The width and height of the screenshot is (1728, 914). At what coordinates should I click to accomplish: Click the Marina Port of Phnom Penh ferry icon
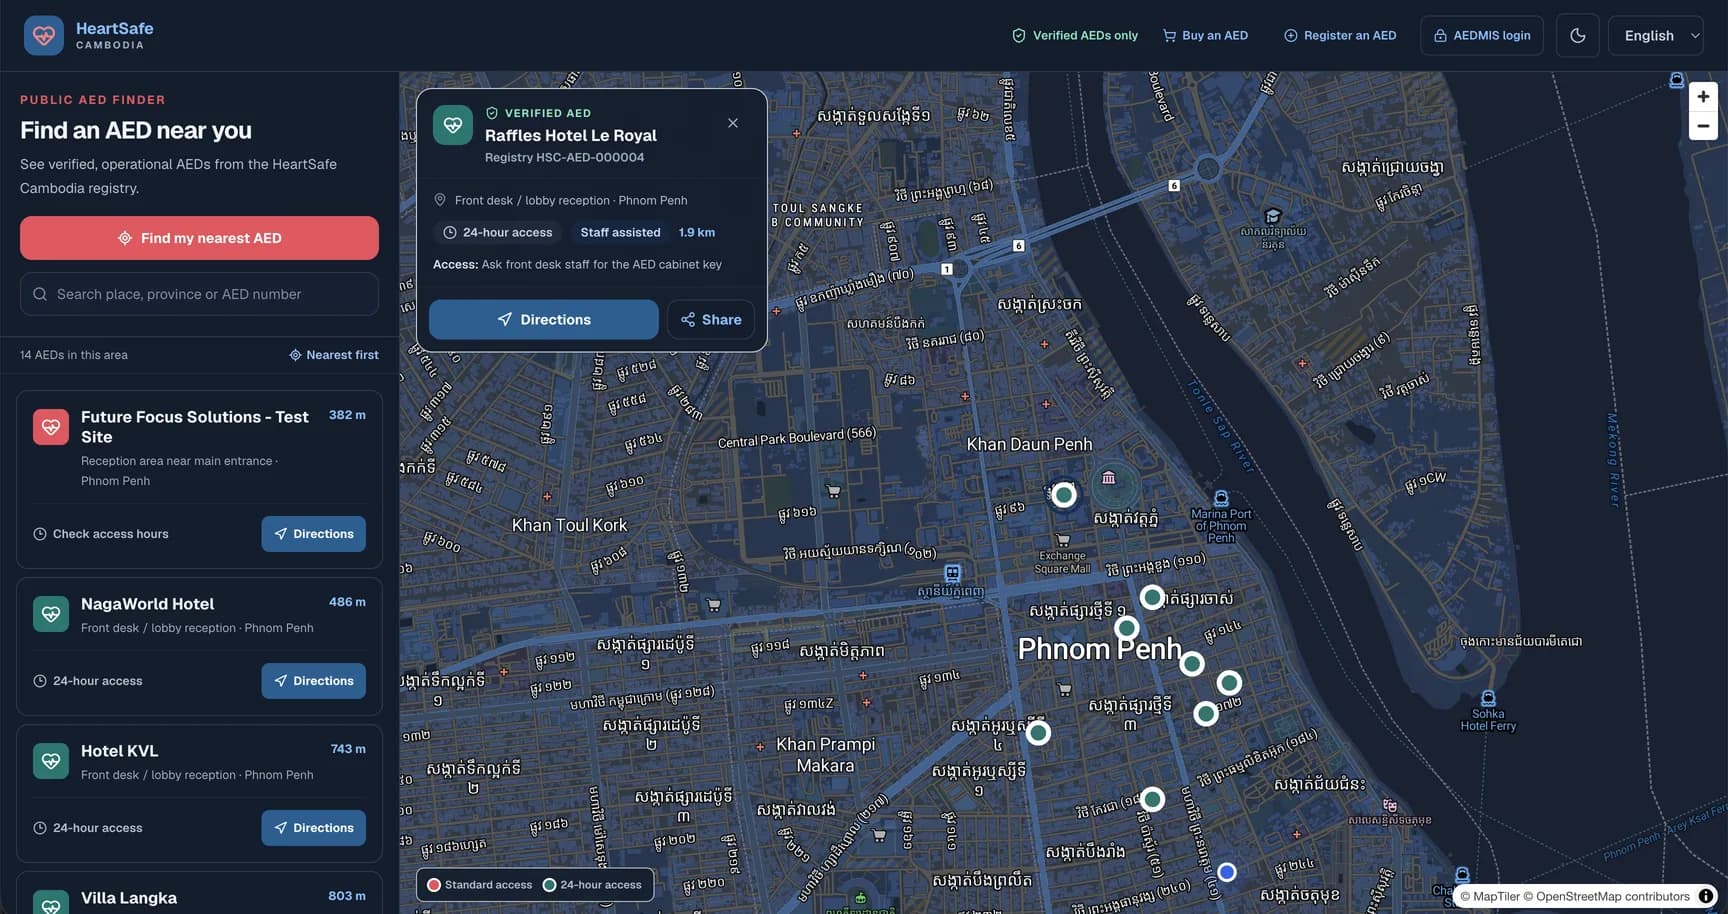tap(1221, 498)
